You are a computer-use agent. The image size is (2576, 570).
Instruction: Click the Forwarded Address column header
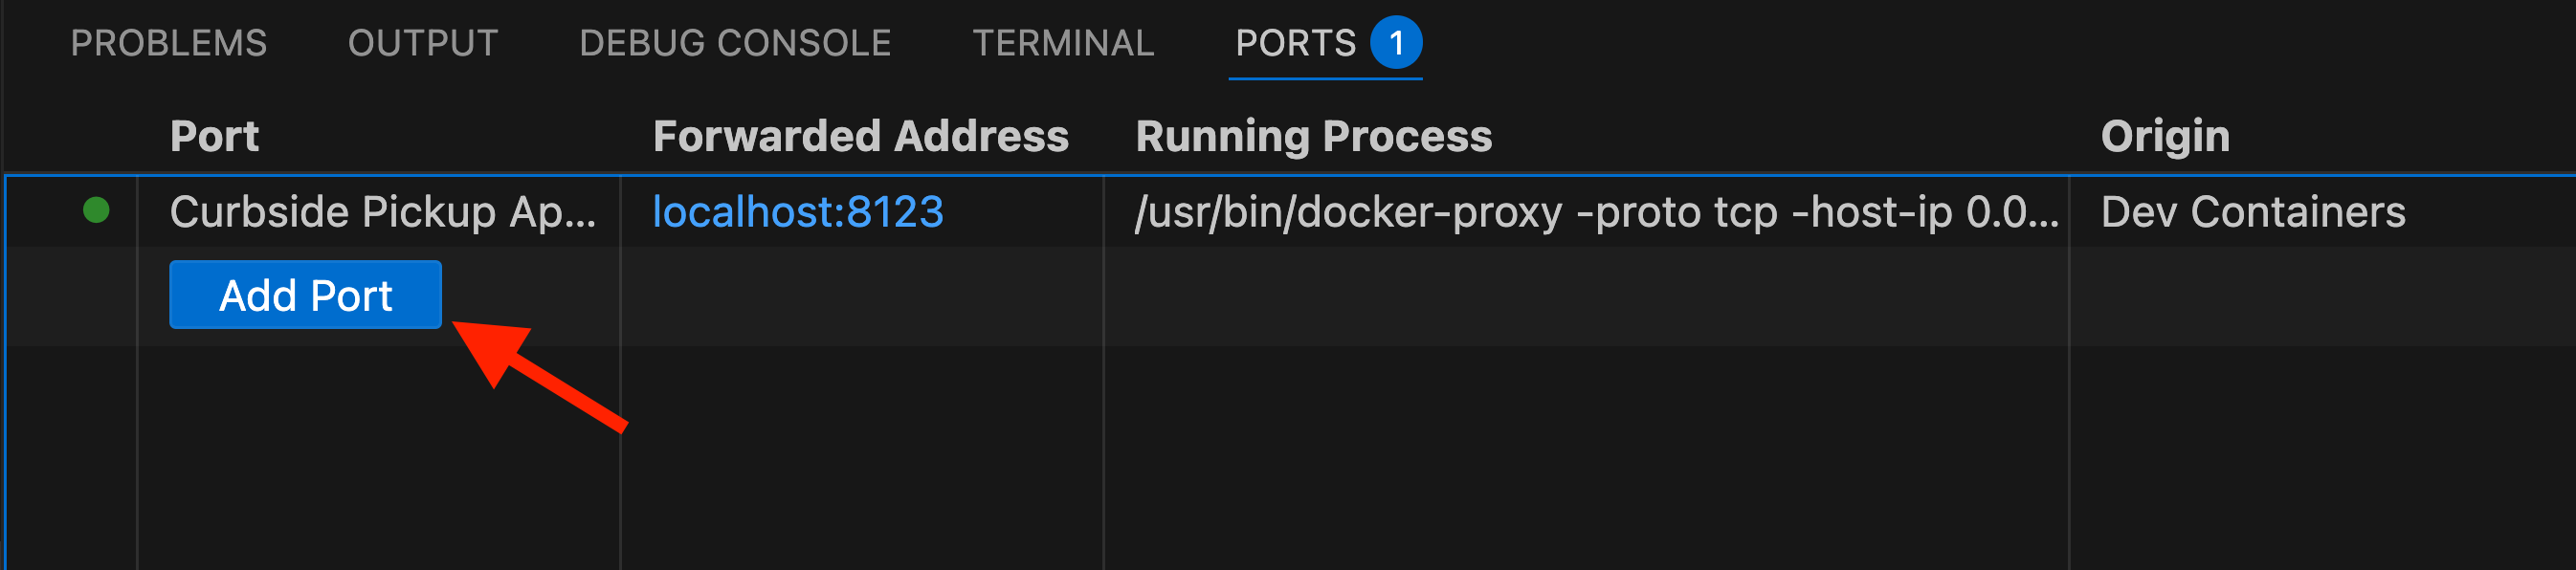coord(860,136)
